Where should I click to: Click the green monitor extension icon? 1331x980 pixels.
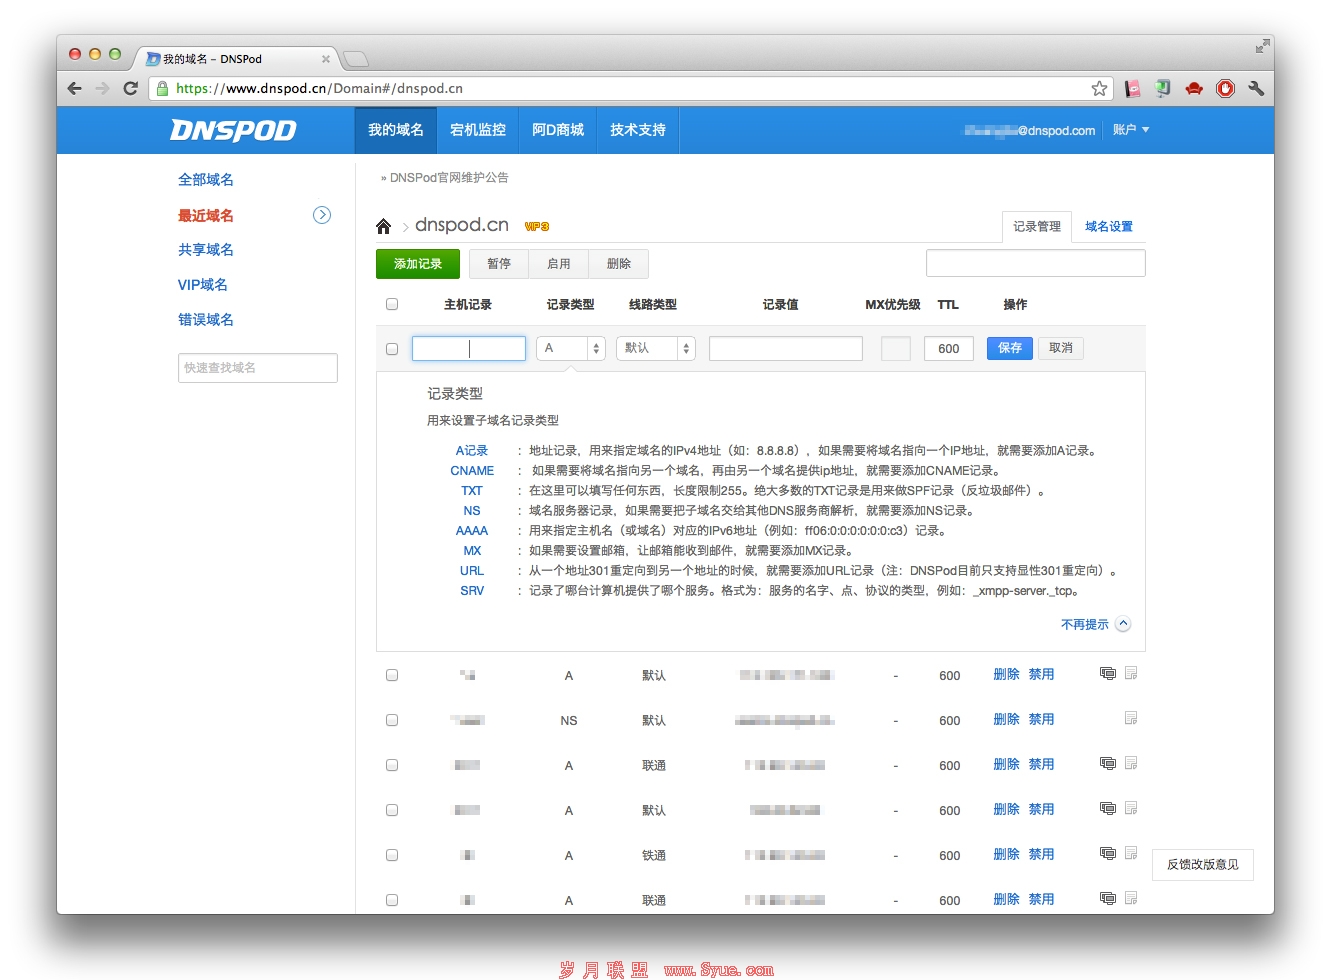click(1163, 88)
